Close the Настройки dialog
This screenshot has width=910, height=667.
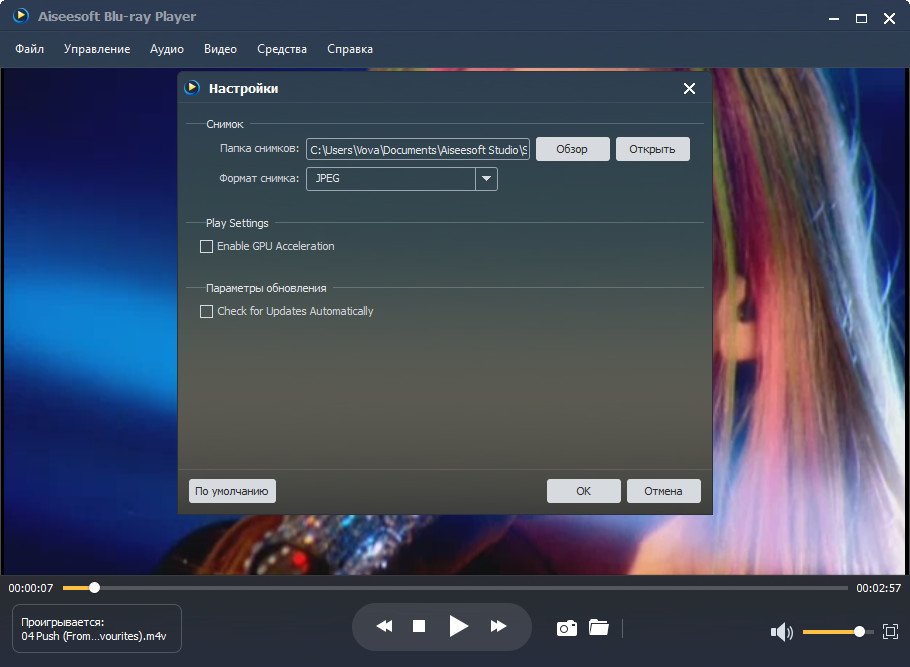click(689, 89)
